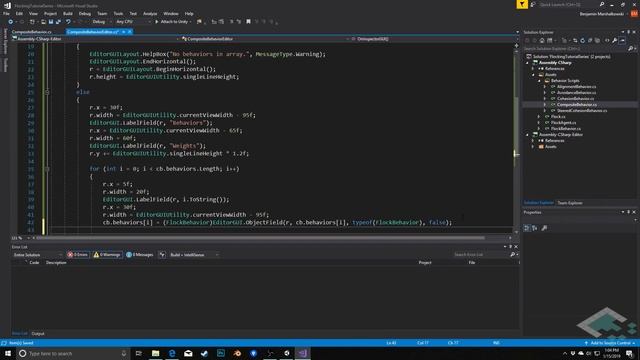Start debugging with Attach to Unity

click(171, 22)
